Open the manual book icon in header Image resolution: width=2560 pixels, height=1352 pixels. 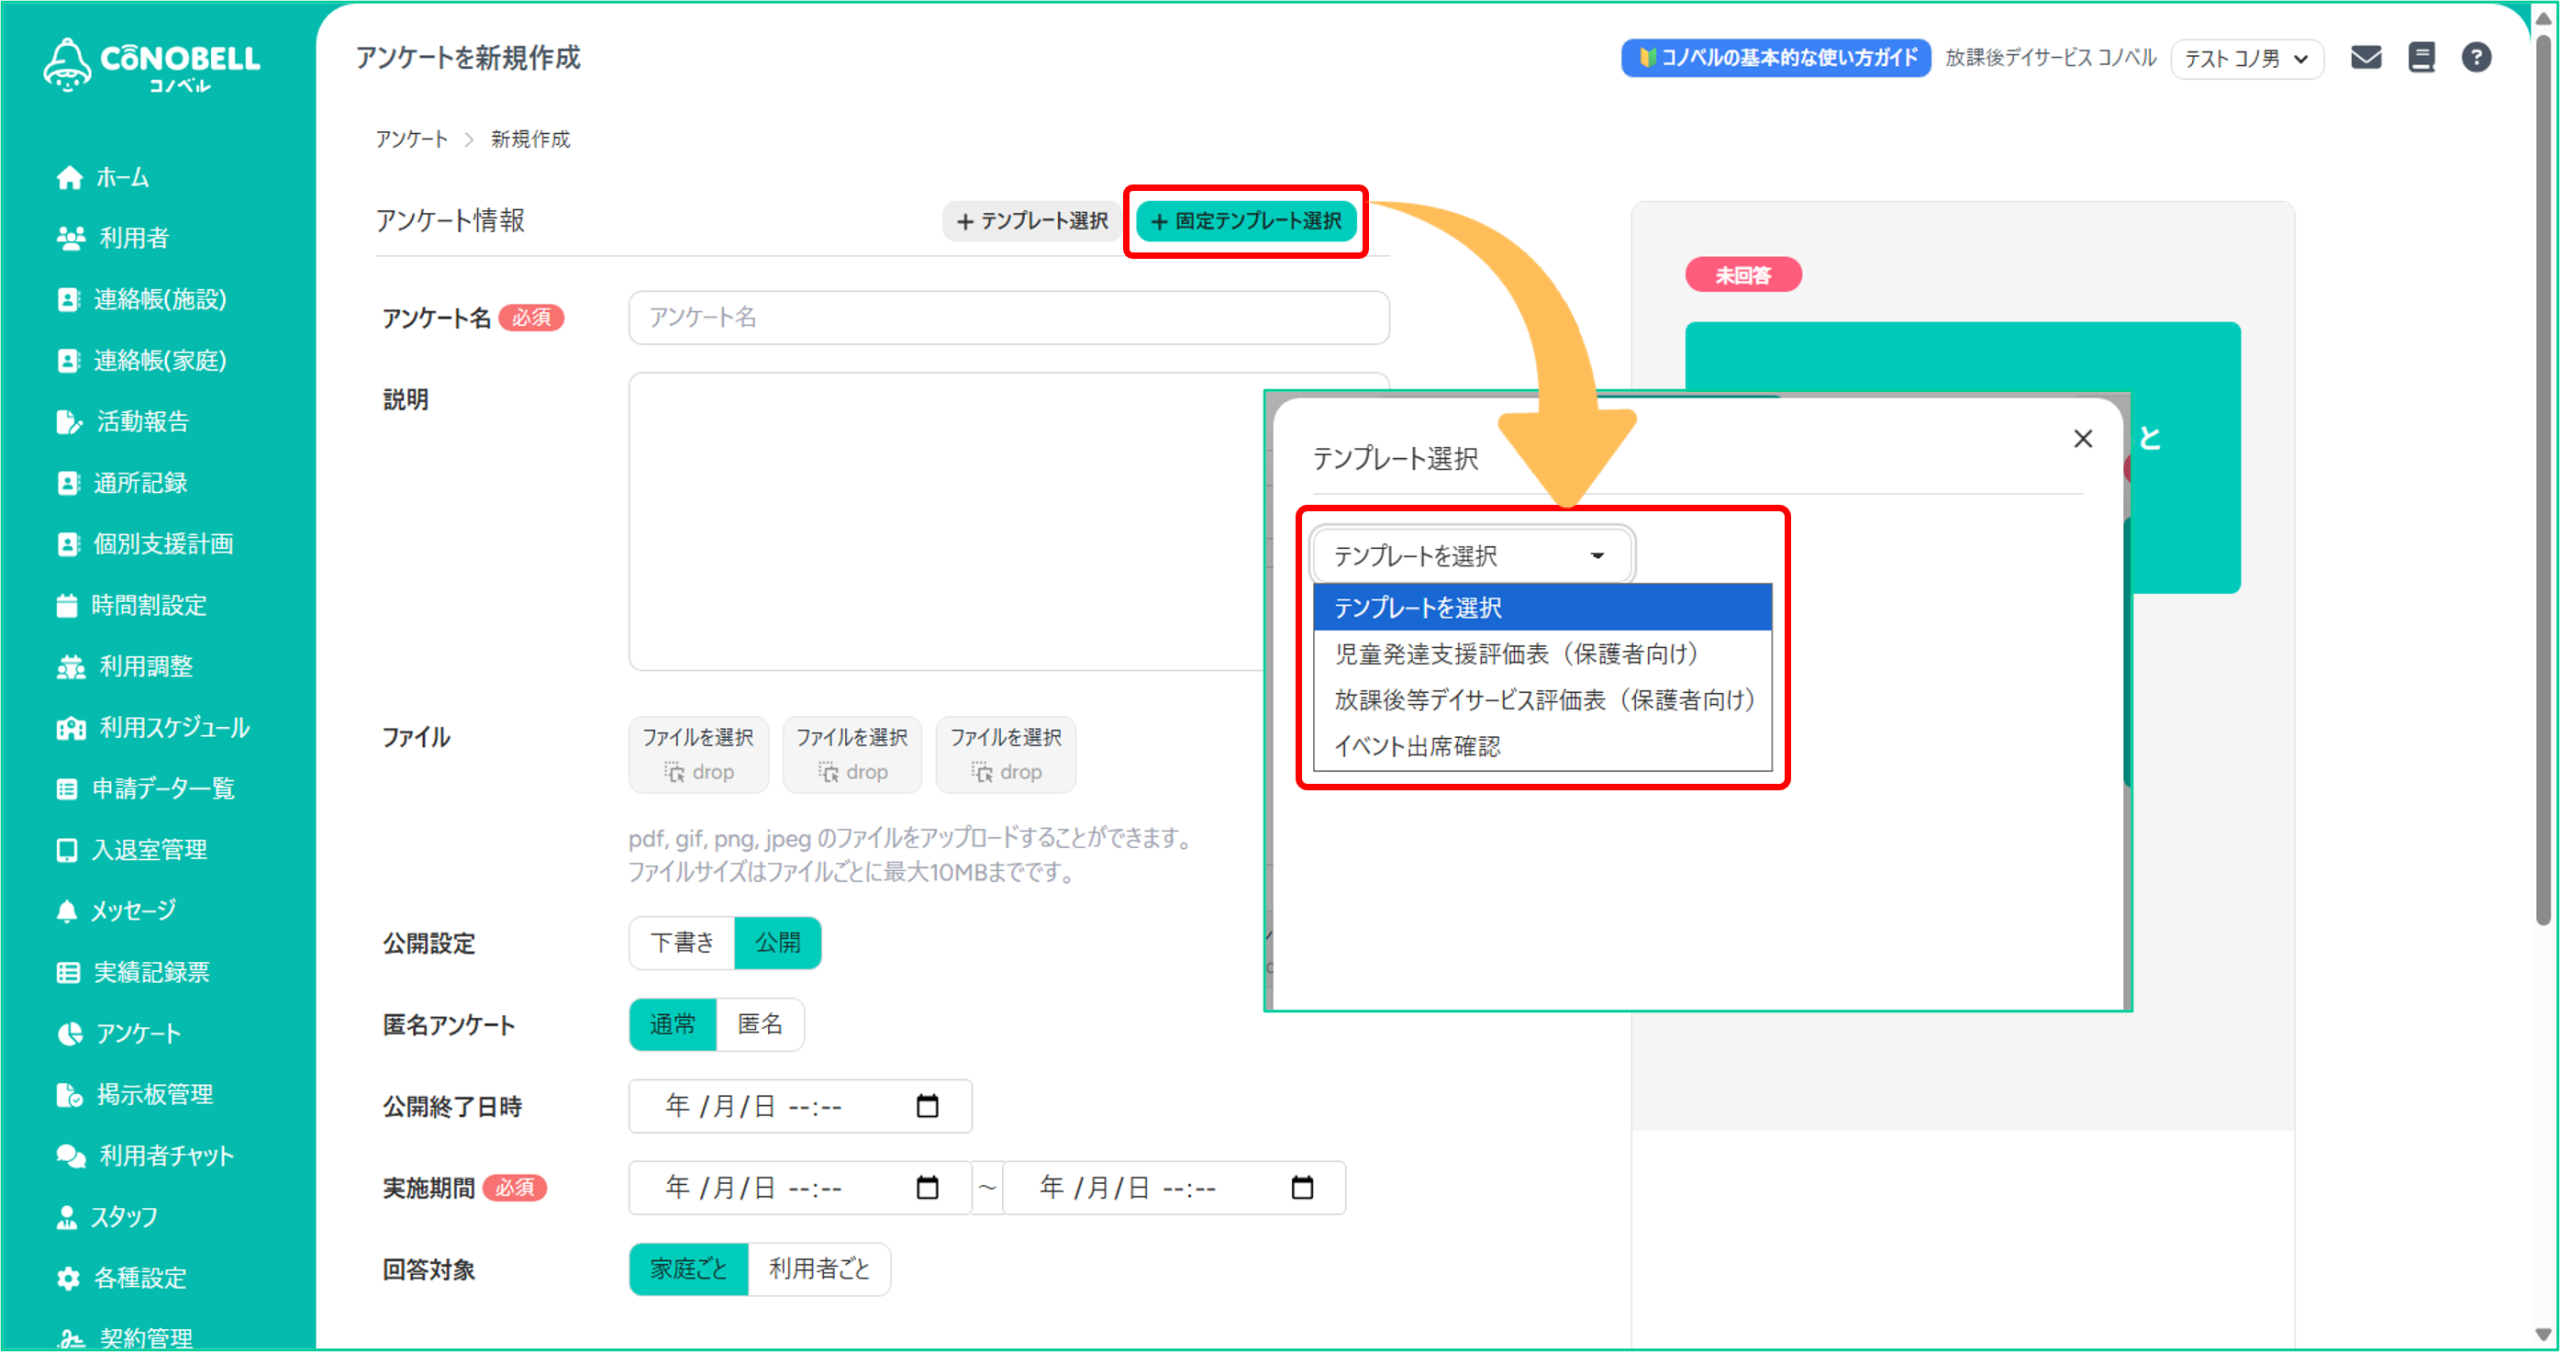pos(2421,58)
